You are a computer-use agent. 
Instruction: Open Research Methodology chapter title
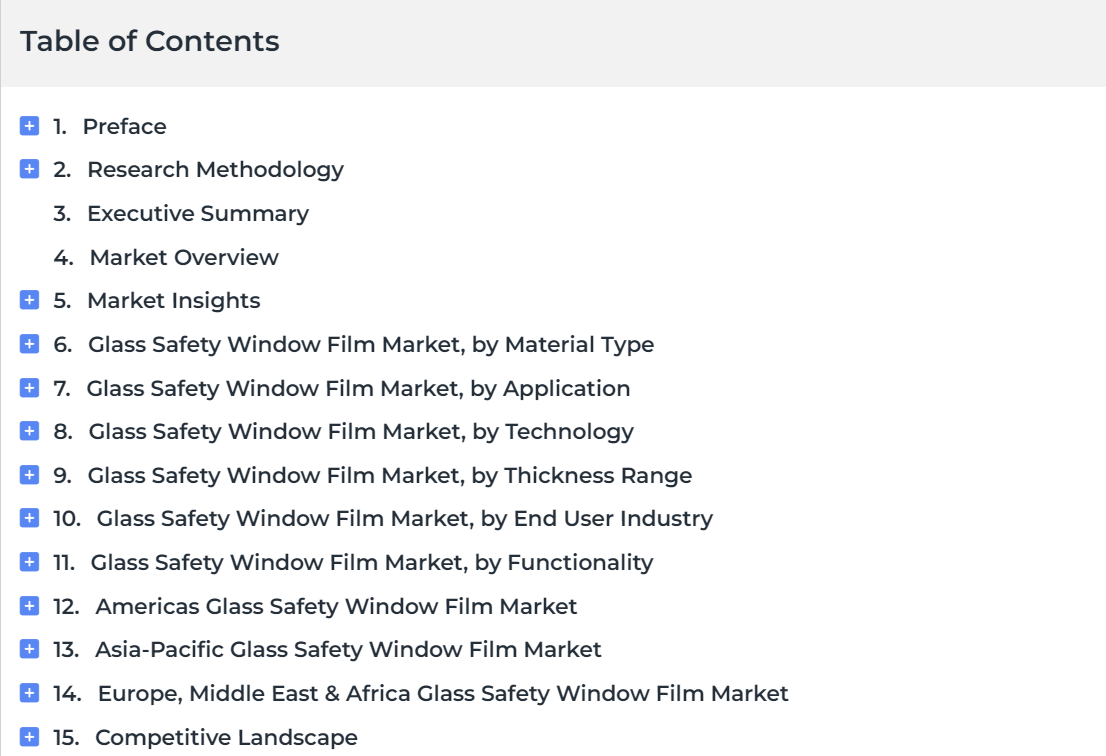pyautogui.click(x=215, y=170)
